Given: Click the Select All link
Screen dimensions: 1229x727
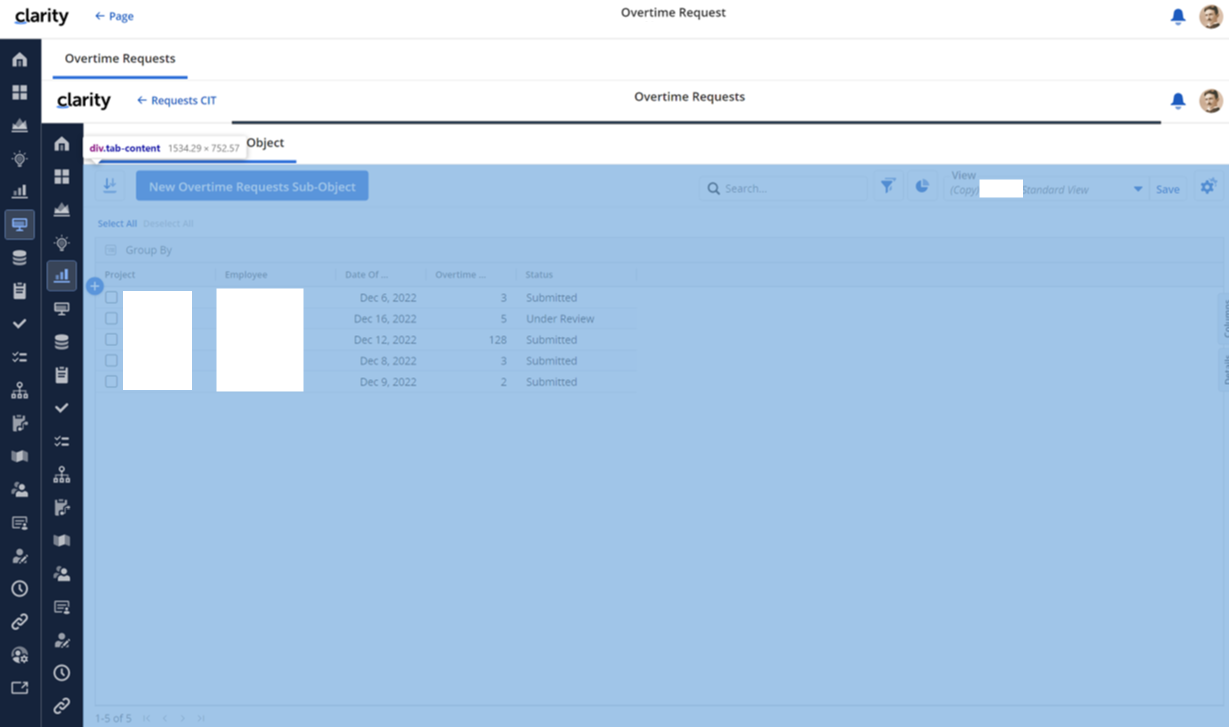Looking at the screenshot, I should pos(117,224).
